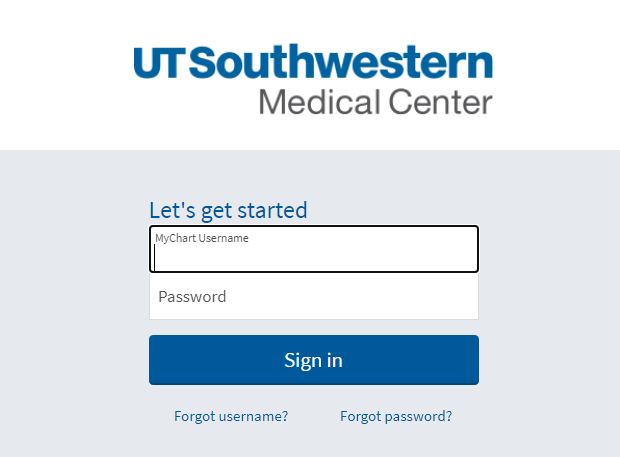Screen dimensions: 620x457
Task: Click the gray Center word in the logo
Action: [x=440, y=102]
